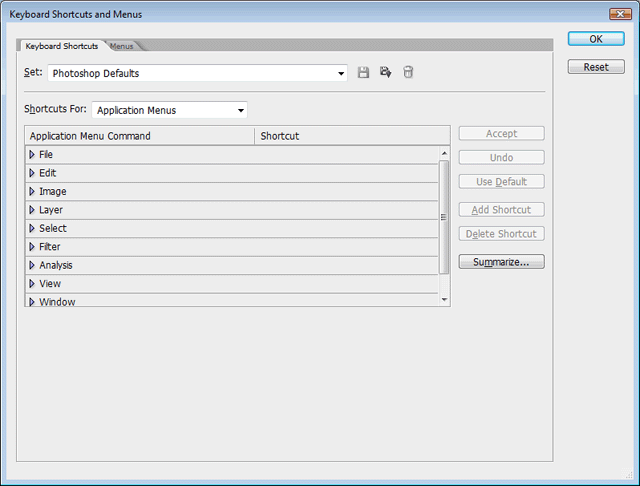640x486 pixels.
Task: Select the Keyboard Shortcuts tab
Action: (x=62, y=46)
